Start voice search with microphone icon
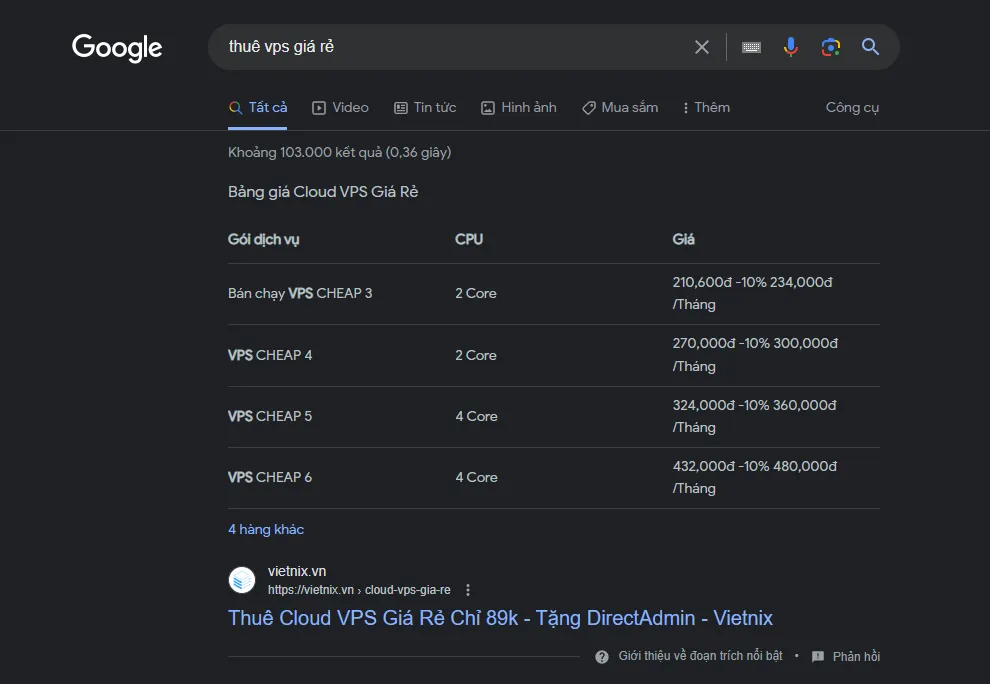The height and width of the screenshot is (684, 990). (791, 47)
